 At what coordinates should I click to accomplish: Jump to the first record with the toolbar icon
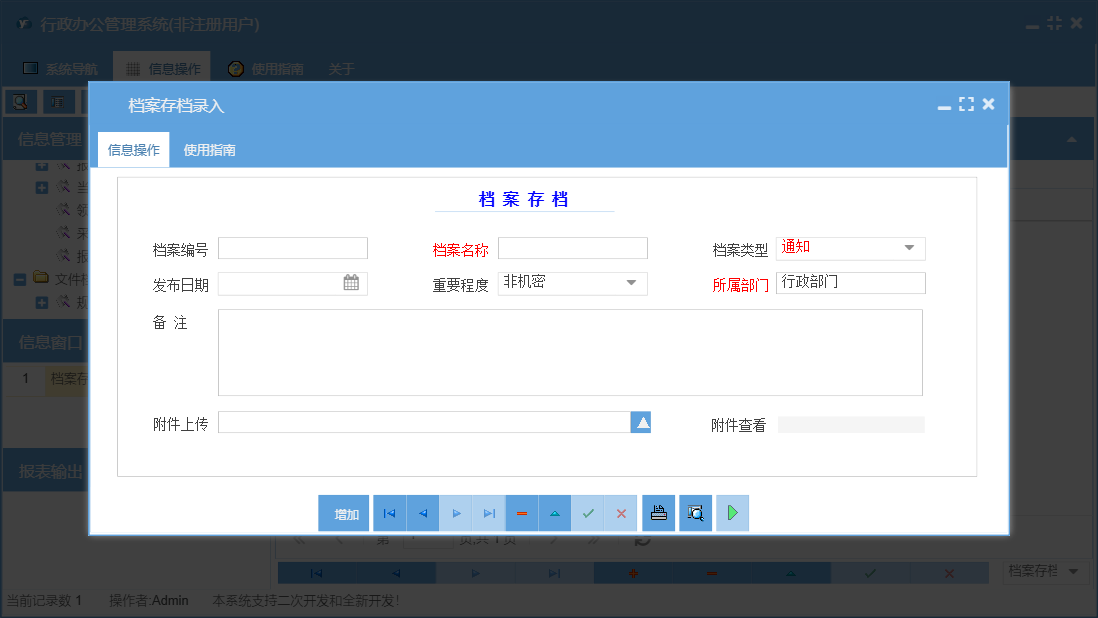click(389, 512)
